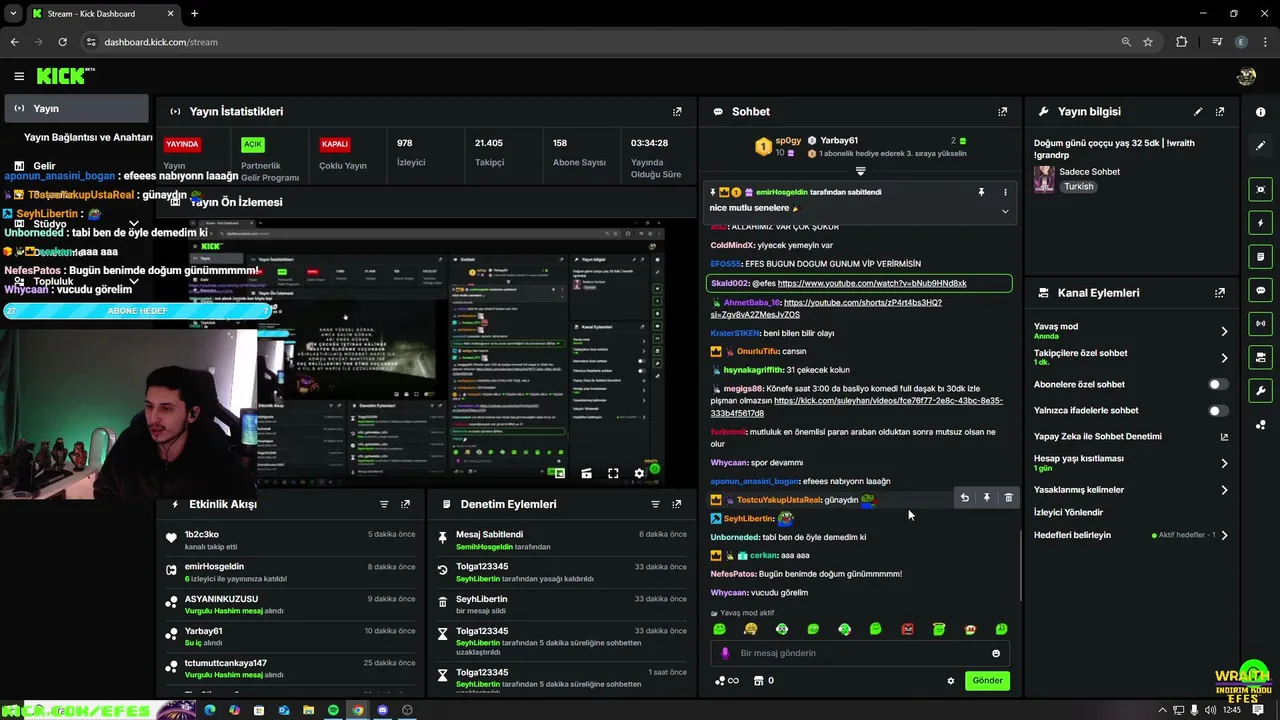Open Skald002's YouTube watch link

872,283
